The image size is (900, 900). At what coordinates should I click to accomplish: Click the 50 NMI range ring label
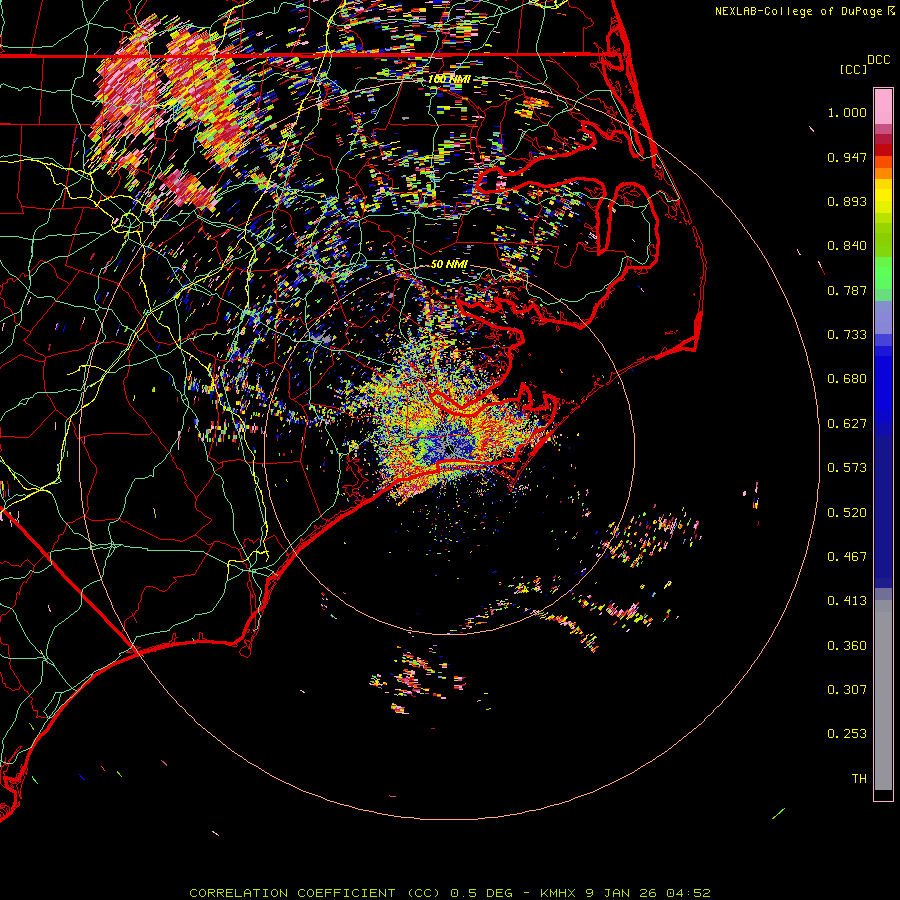[x=449, y=264]
